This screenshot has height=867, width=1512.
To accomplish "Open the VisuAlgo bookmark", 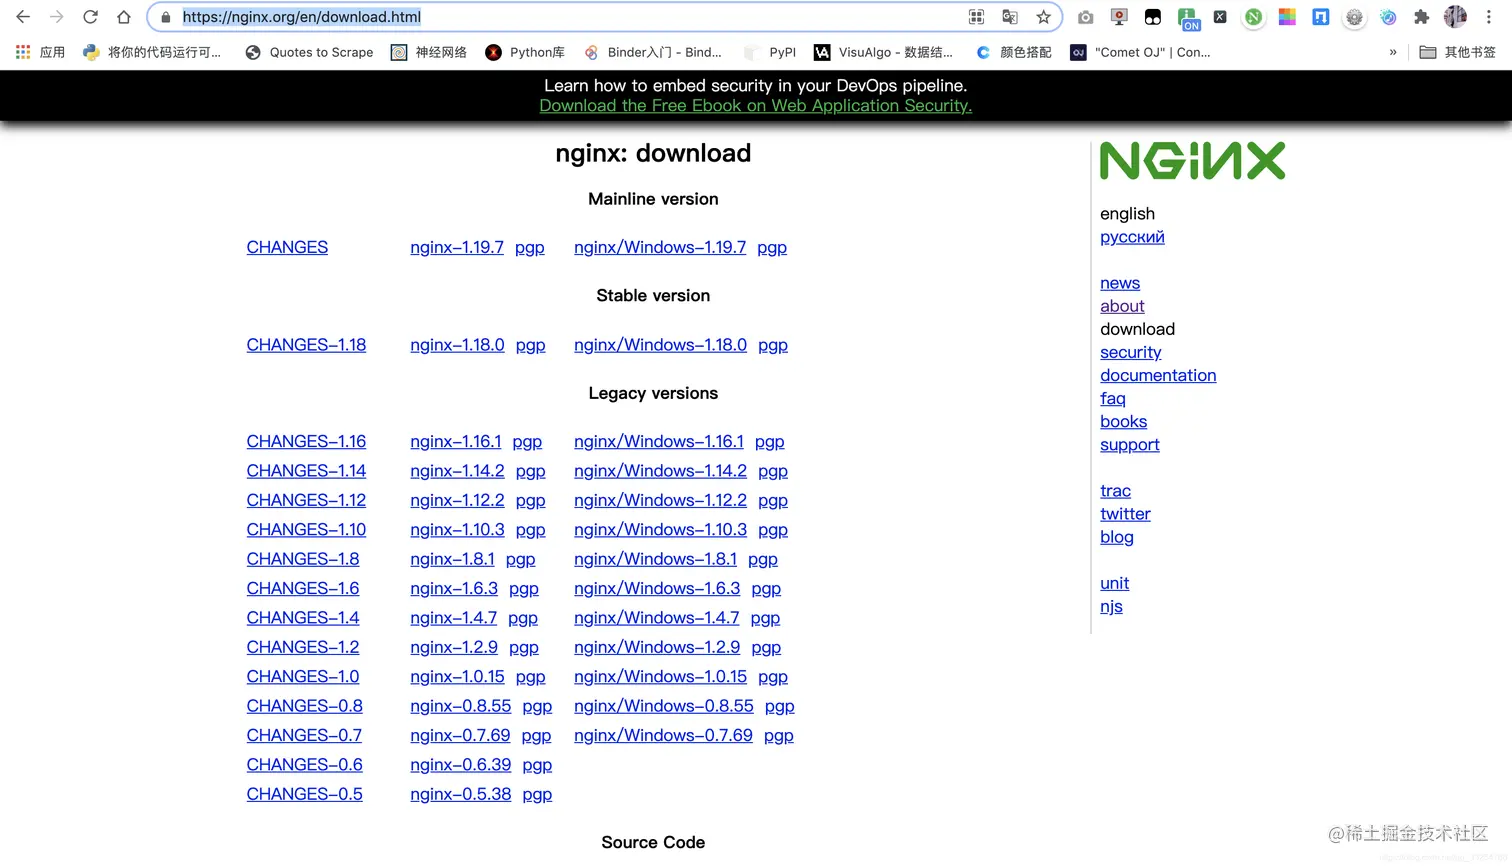I will tap(883, 52).
